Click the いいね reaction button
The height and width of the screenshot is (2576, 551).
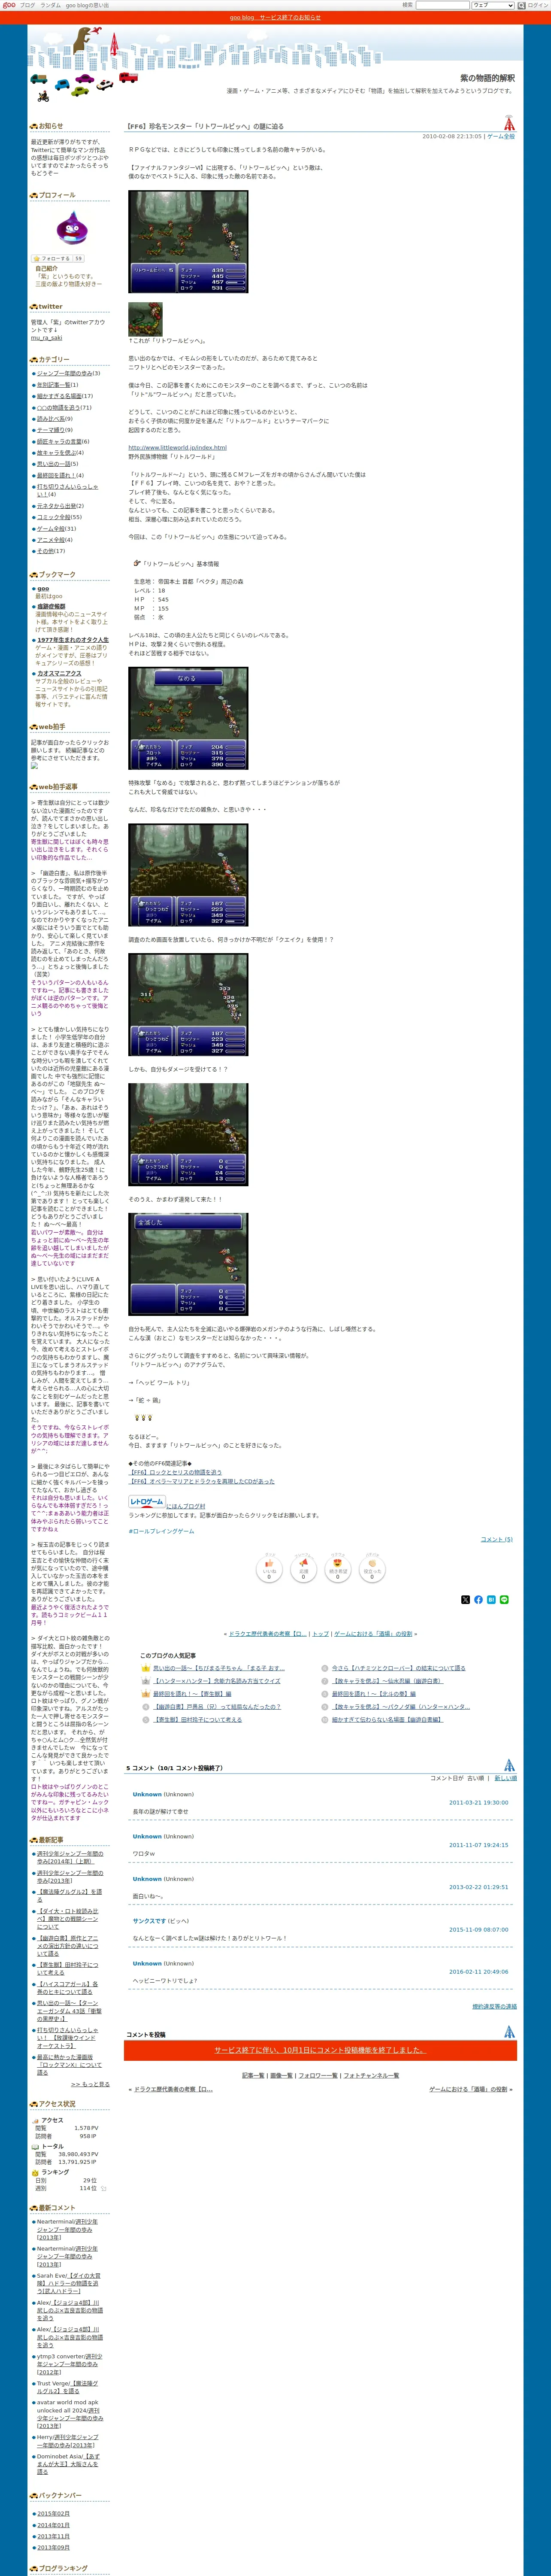[269, 1569]
